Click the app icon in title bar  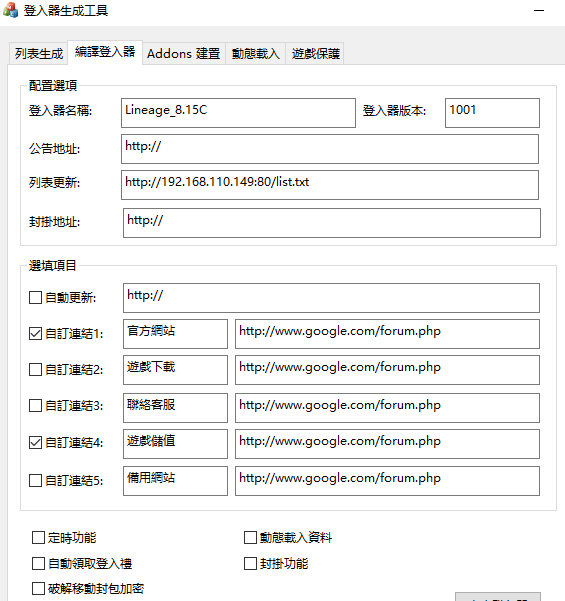tap(10, 10)
